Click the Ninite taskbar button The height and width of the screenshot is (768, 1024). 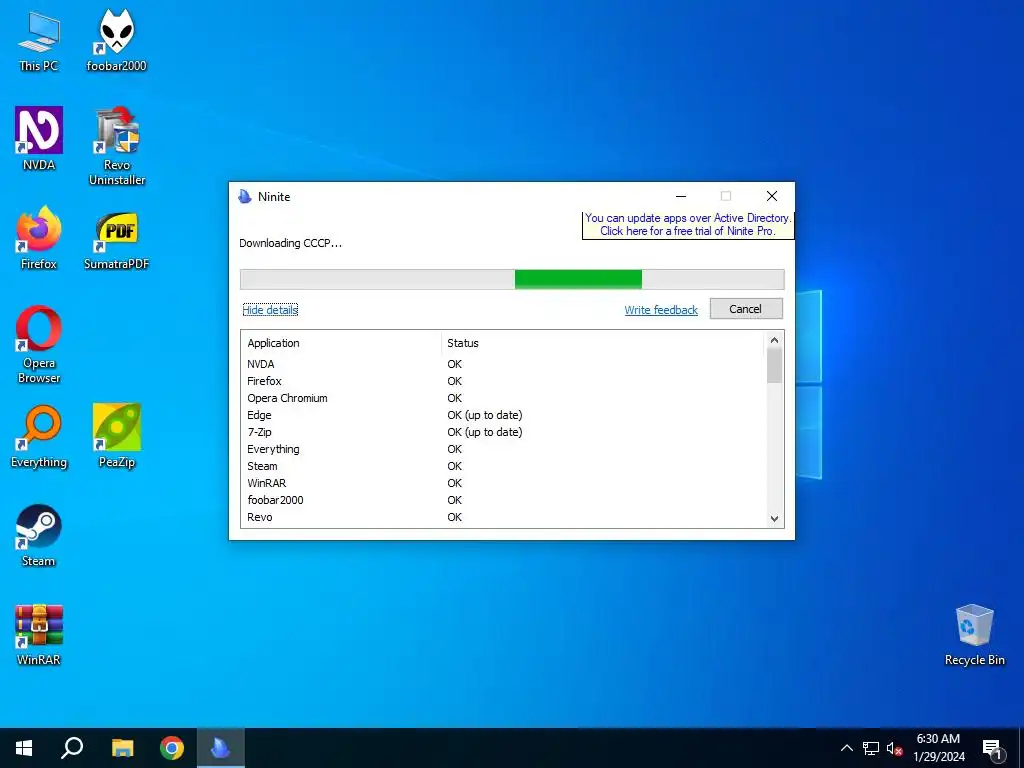click(x=221, y=748)
